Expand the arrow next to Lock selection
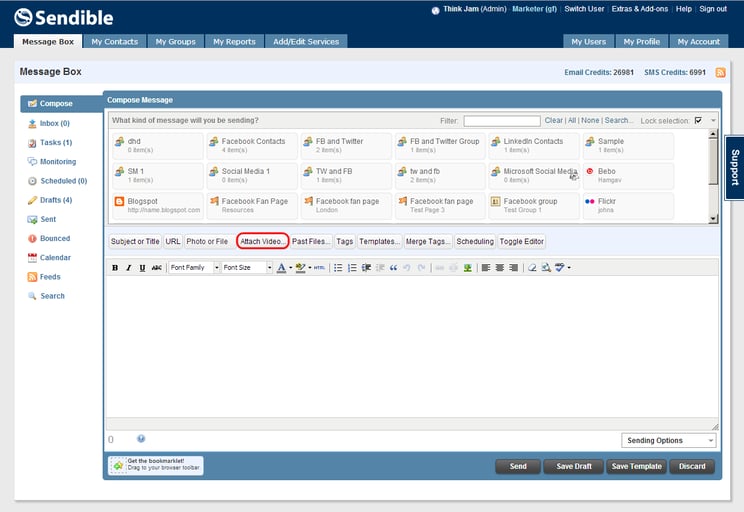 point(713,121)
